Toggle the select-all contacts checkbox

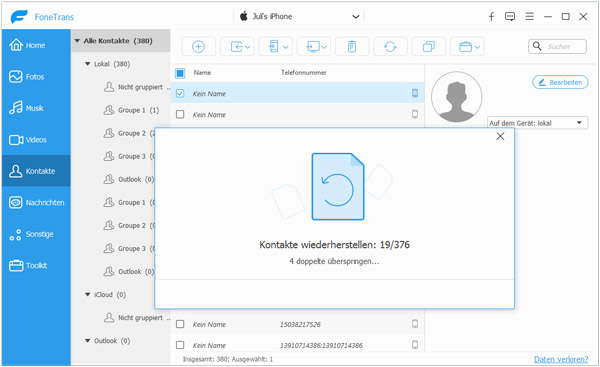tap(180, 73)
